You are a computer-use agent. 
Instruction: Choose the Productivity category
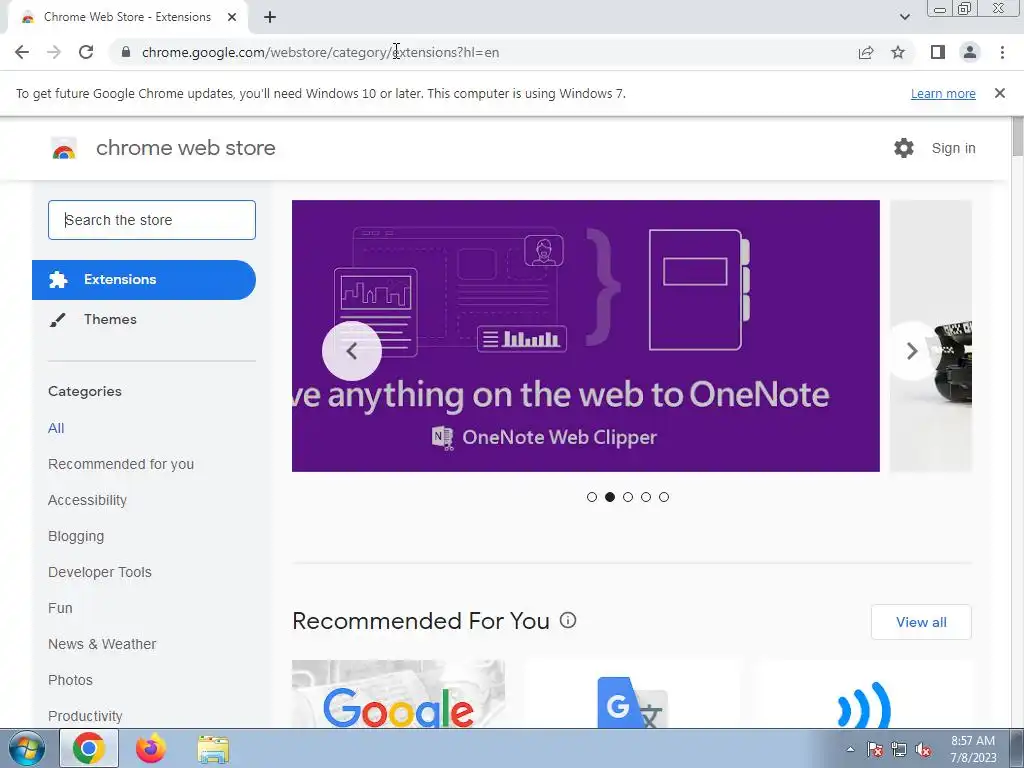(85, 716)
